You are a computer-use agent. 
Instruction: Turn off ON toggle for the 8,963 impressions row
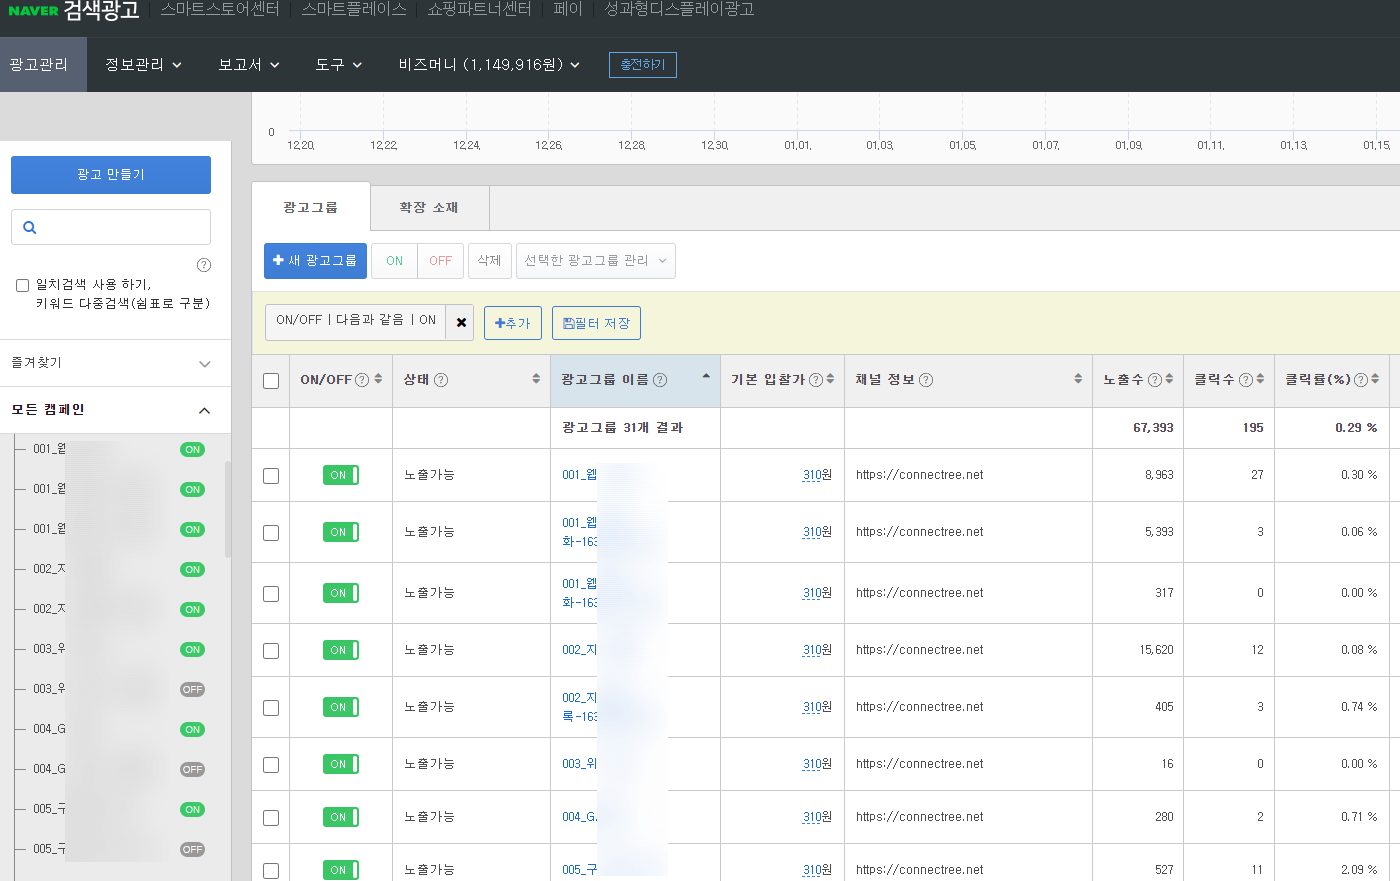340,475
